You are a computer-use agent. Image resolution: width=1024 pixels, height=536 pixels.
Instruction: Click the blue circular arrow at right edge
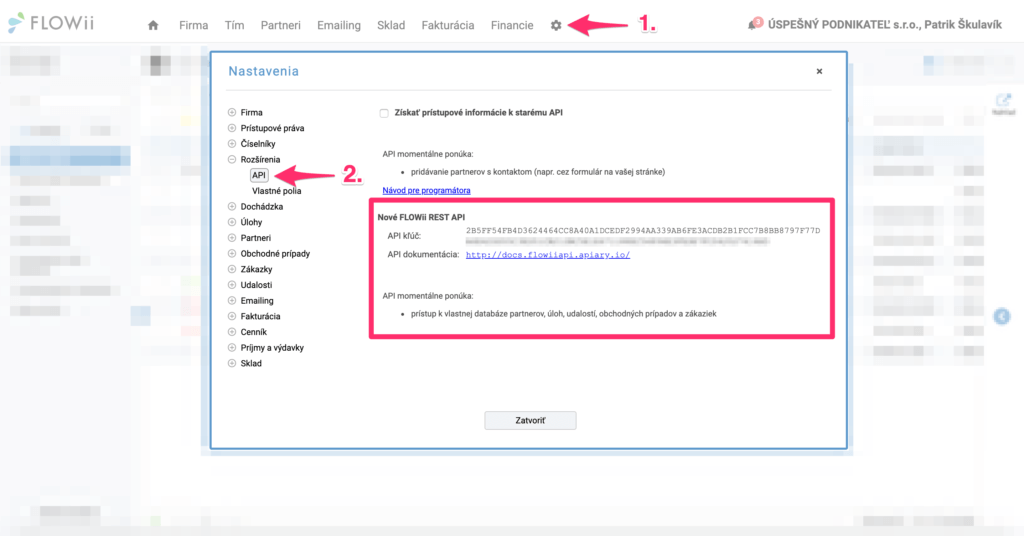(1002, 317)
